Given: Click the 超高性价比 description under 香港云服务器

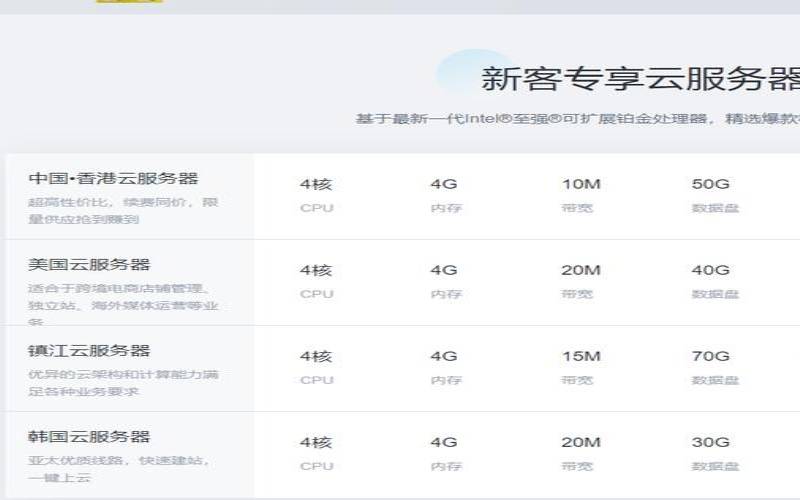Looking at the screenshot, I should (123, 210).
